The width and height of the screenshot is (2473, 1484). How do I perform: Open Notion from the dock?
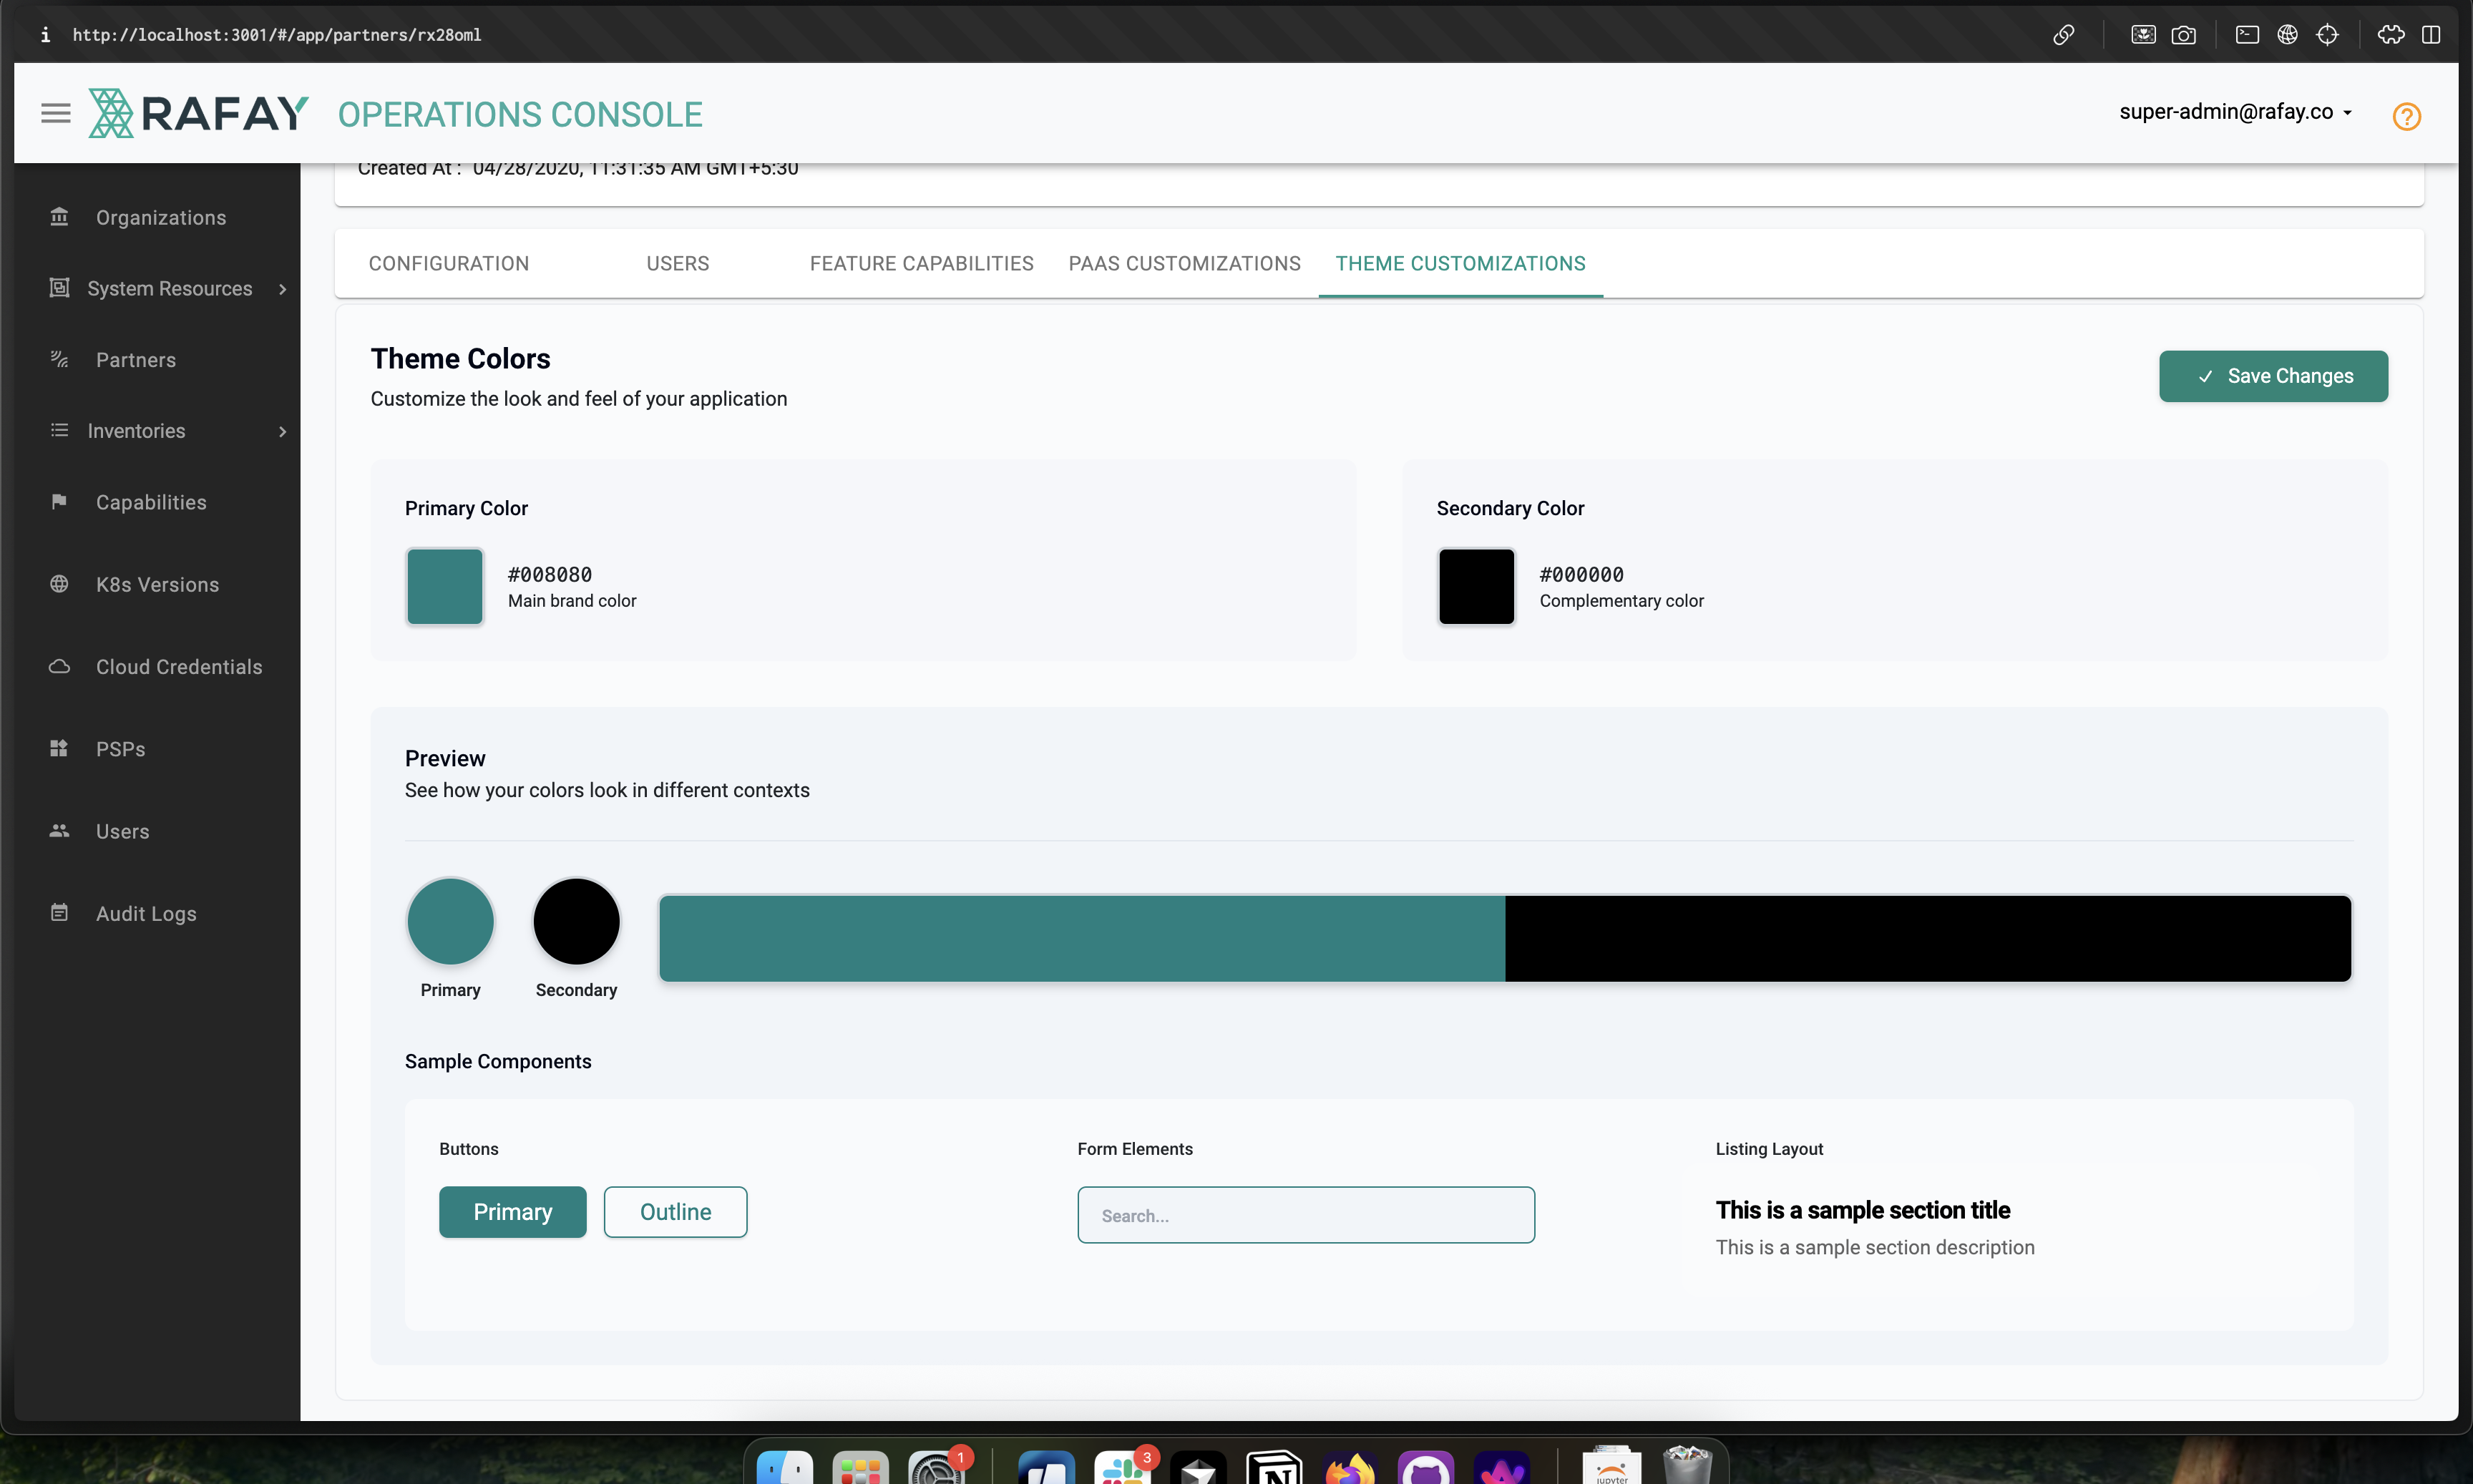point(1274,1466)
